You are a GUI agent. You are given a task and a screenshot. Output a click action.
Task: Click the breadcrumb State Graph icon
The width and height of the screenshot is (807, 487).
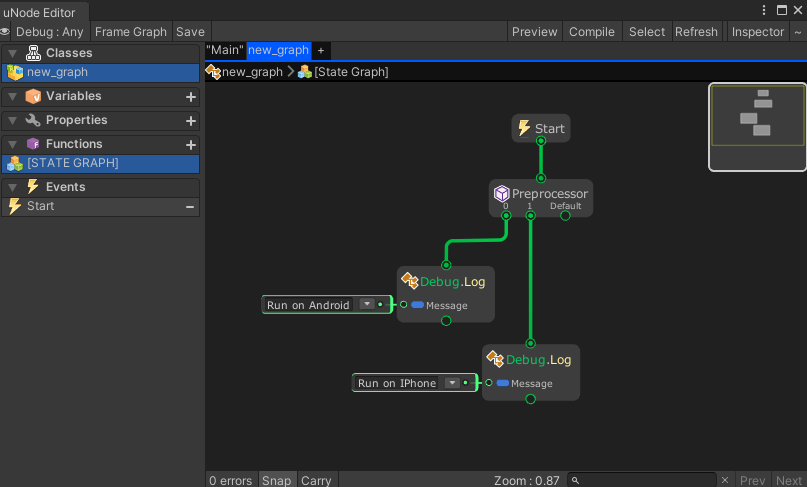point(305,72)
